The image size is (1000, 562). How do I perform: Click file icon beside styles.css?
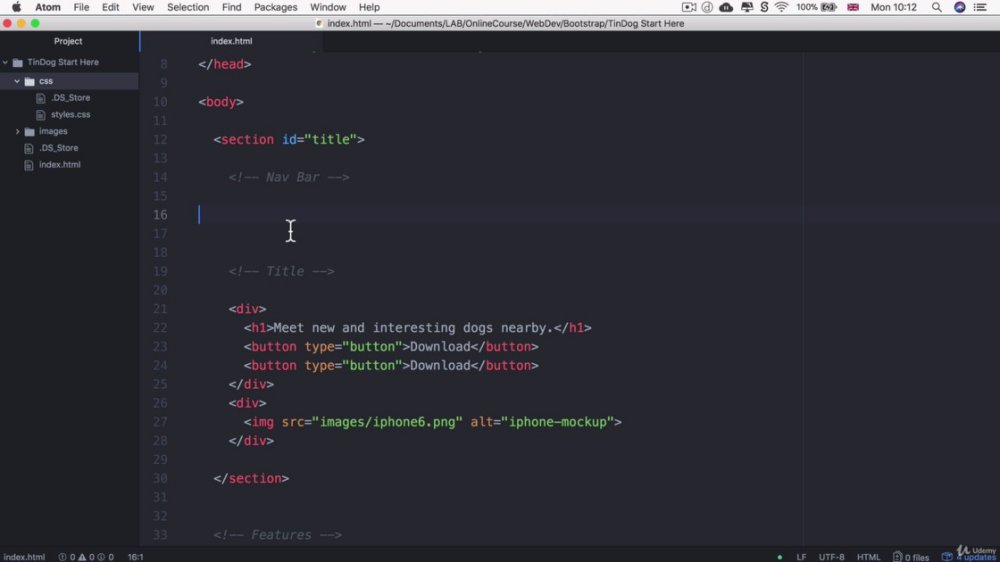click(x=41, y=115)
